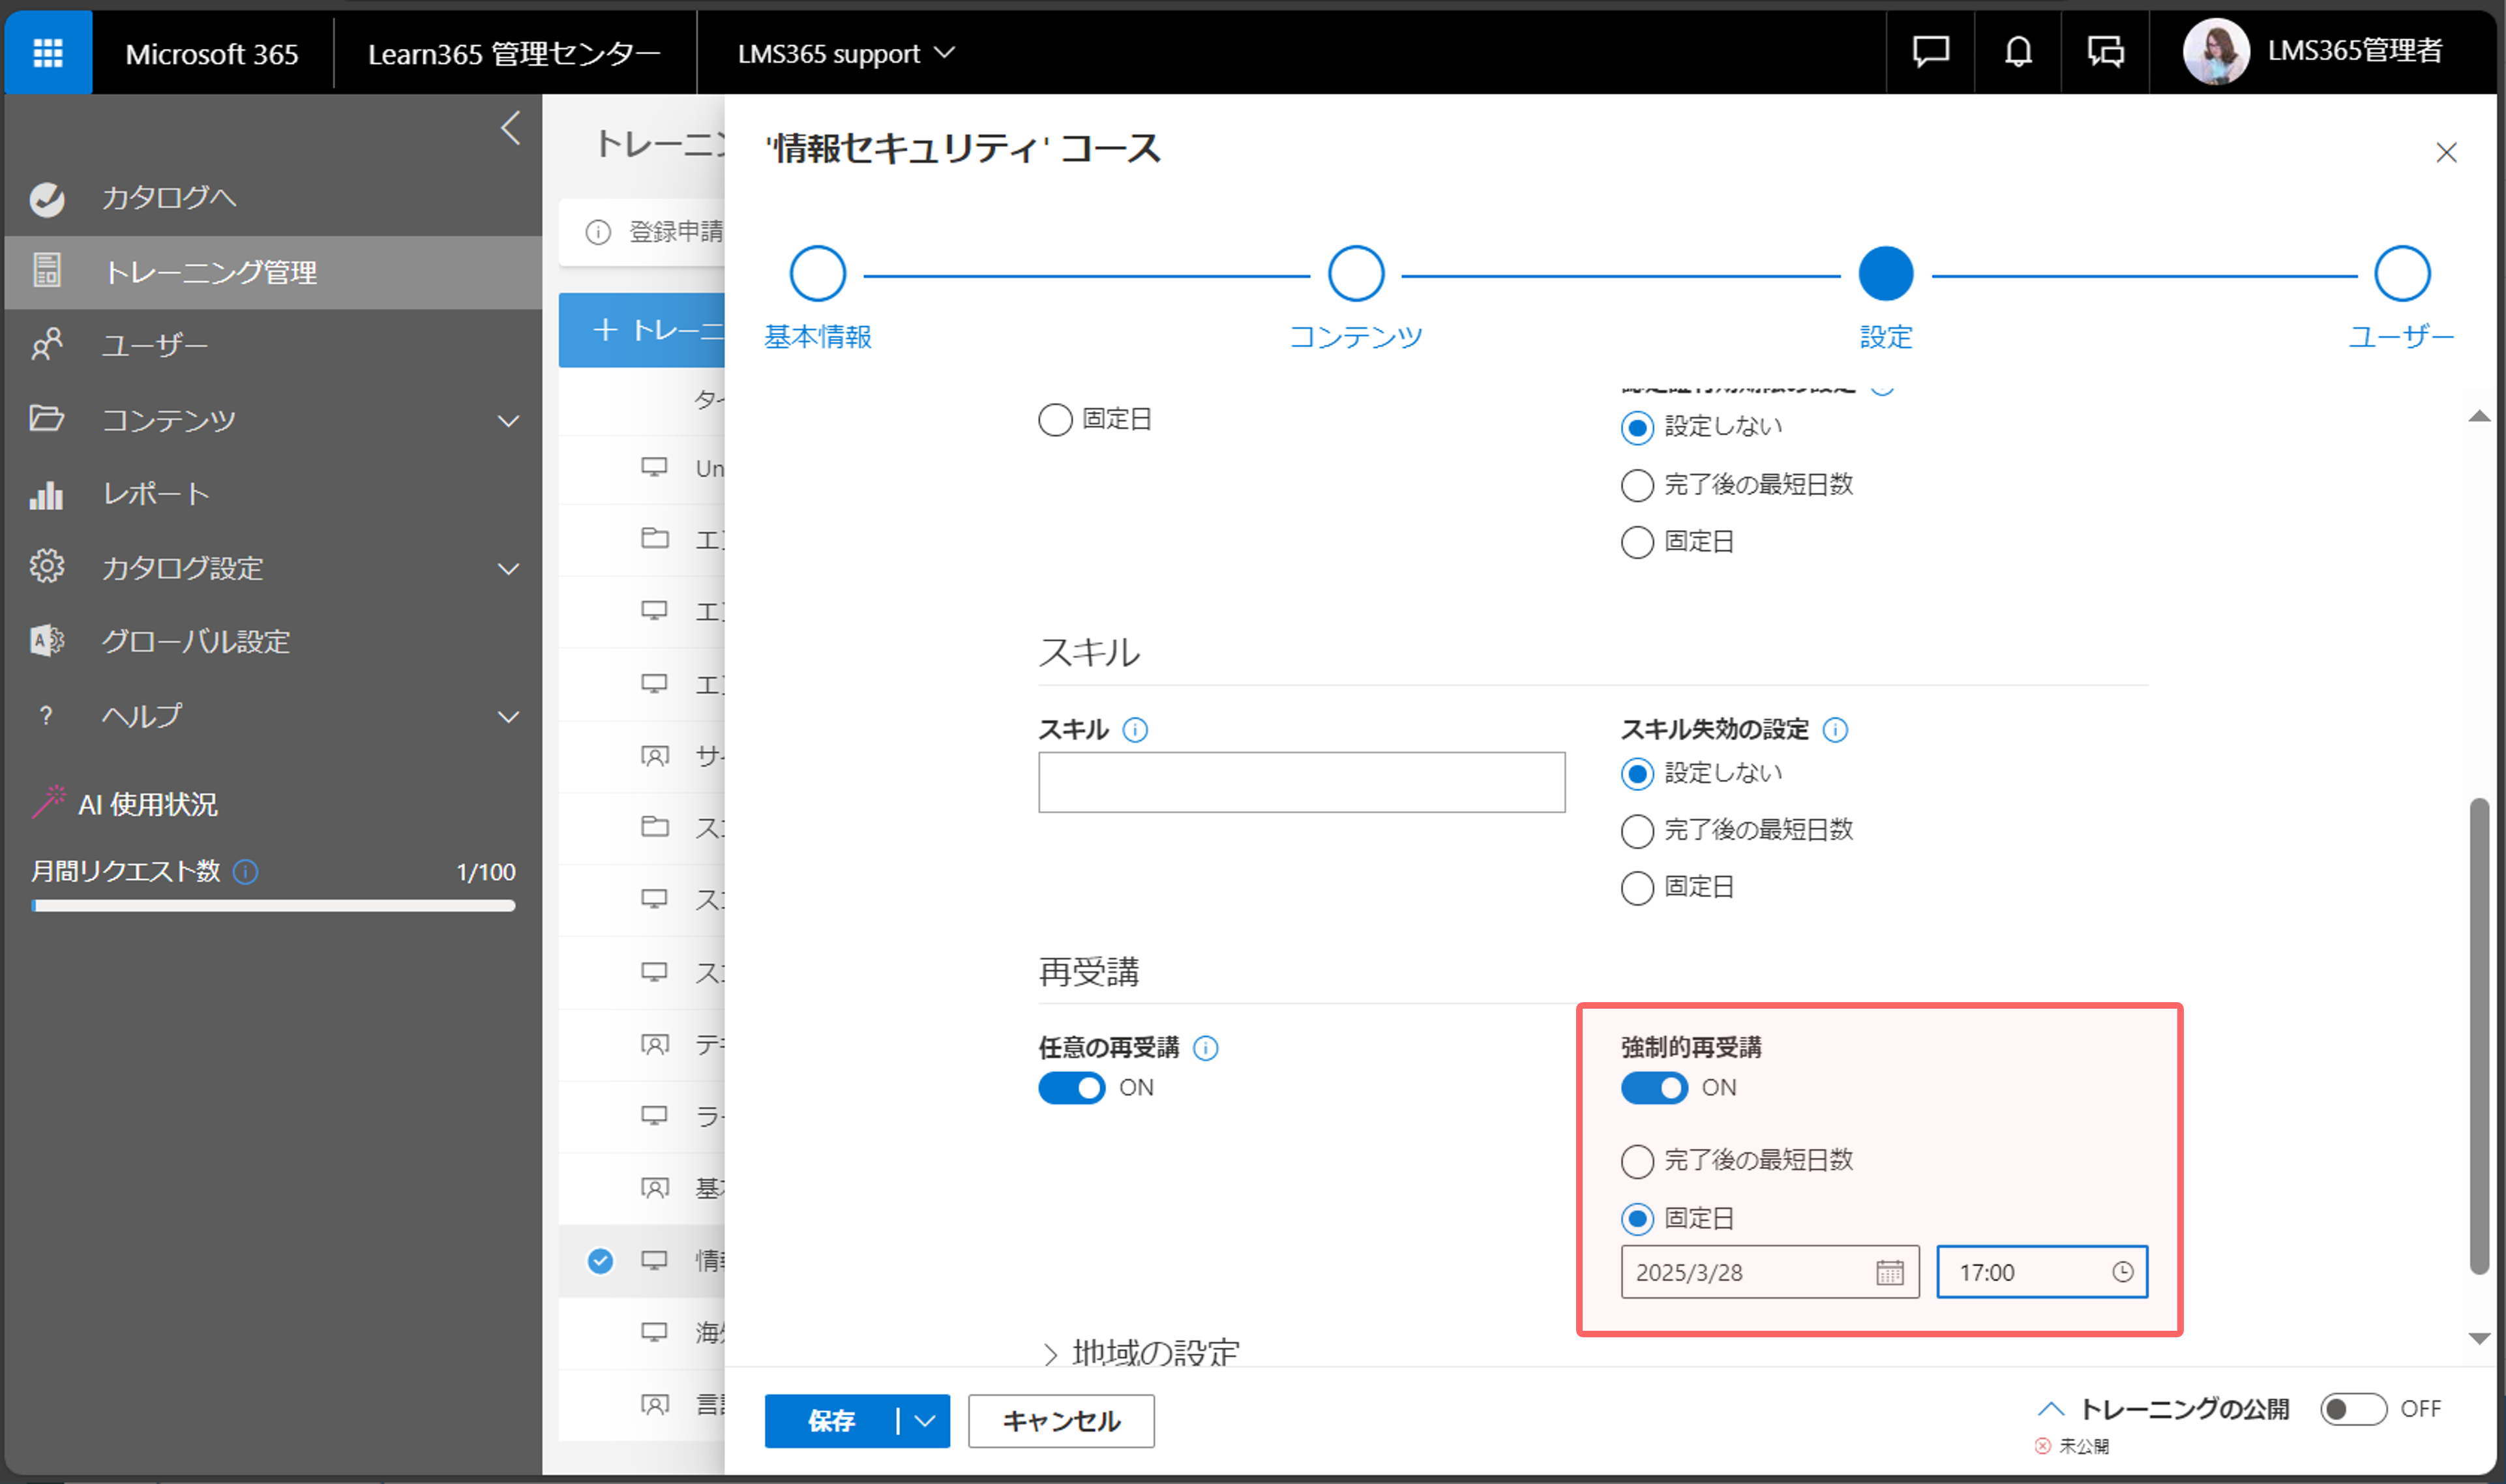Click the ユーザー sidebar icon
The image size is (2506, 1484).
(46, 345)
